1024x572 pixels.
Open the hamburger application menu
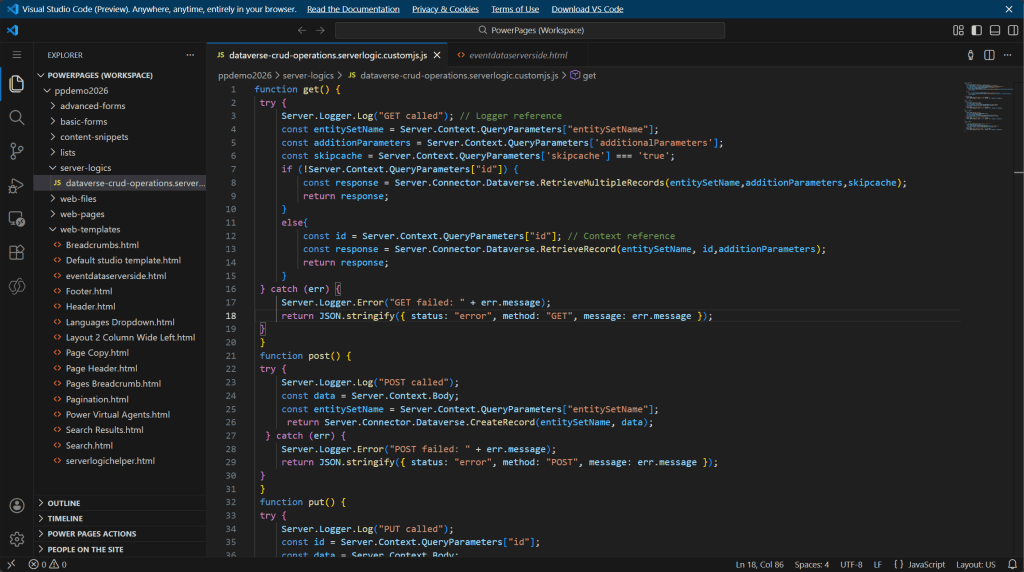point(16,55)
